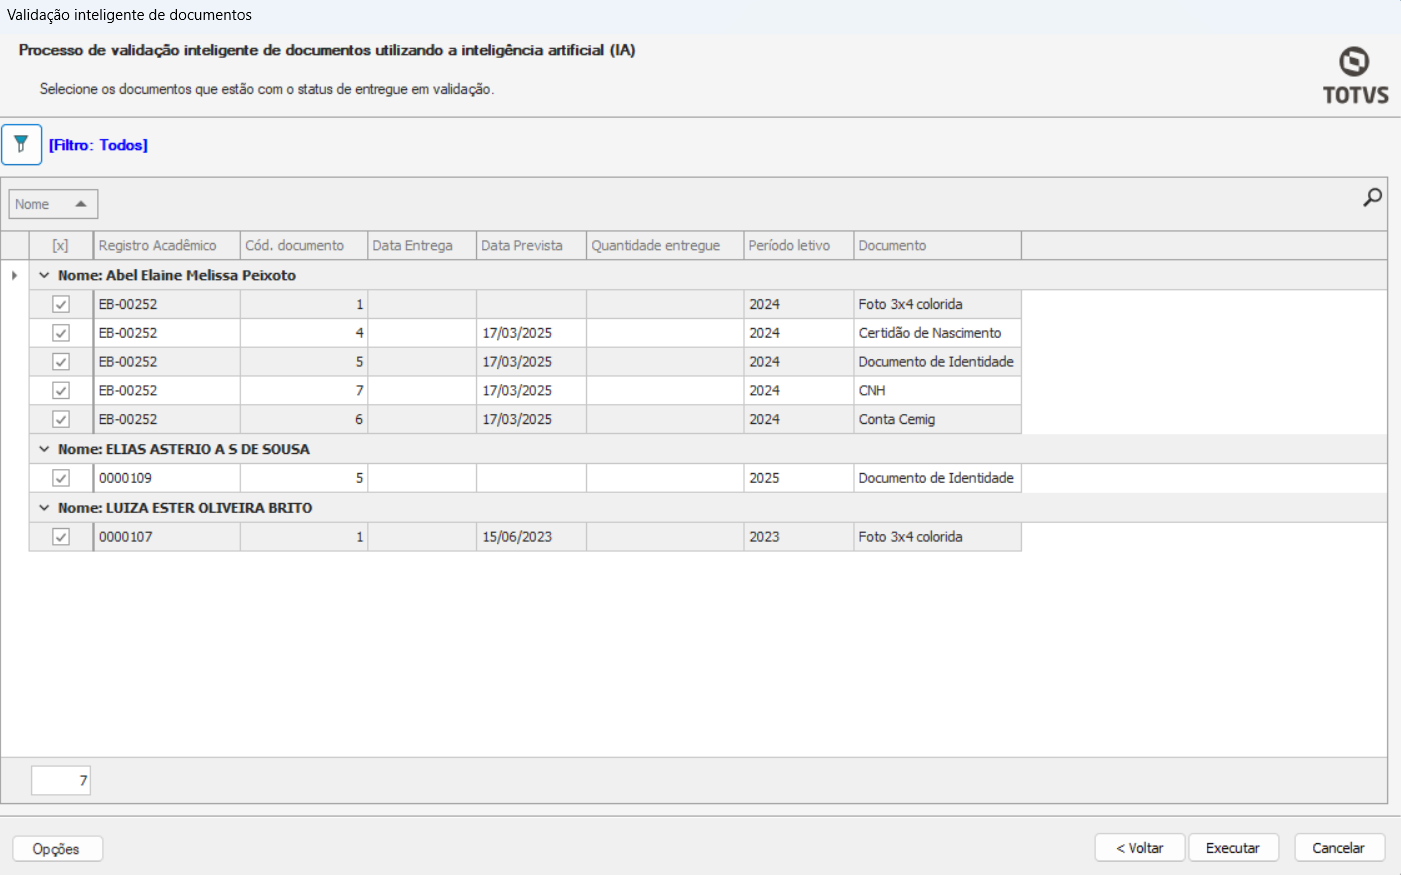The width and height of the screenshot is (1401, 875).
Task: Sort by Data Entrega column header
Action: click(x=422, y=246)
